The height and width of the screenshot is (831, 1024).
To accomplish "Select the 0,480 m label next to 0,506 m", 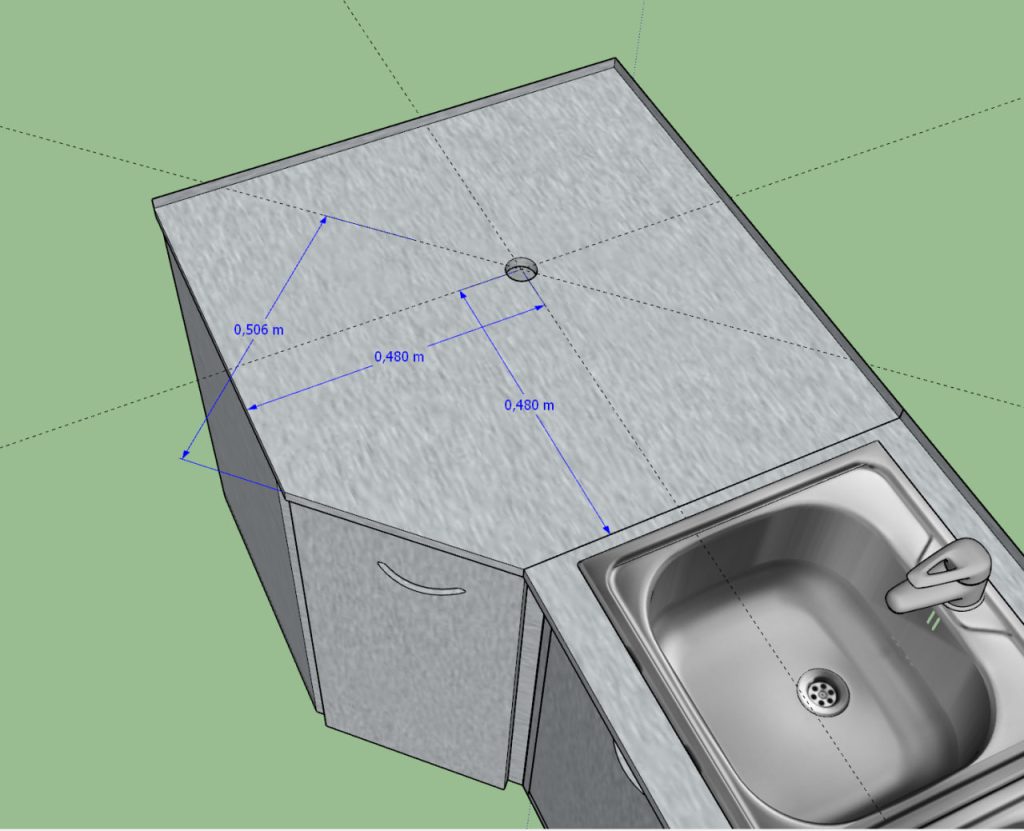I will click(399, 356).
